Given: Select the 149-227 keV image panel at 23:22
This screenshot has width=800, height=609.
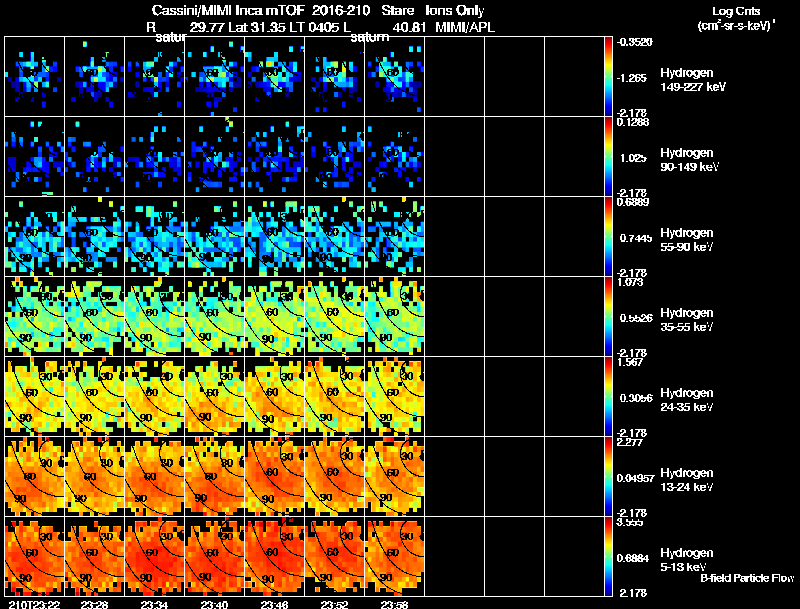Looking at the screenshot, I should (35, 77).
